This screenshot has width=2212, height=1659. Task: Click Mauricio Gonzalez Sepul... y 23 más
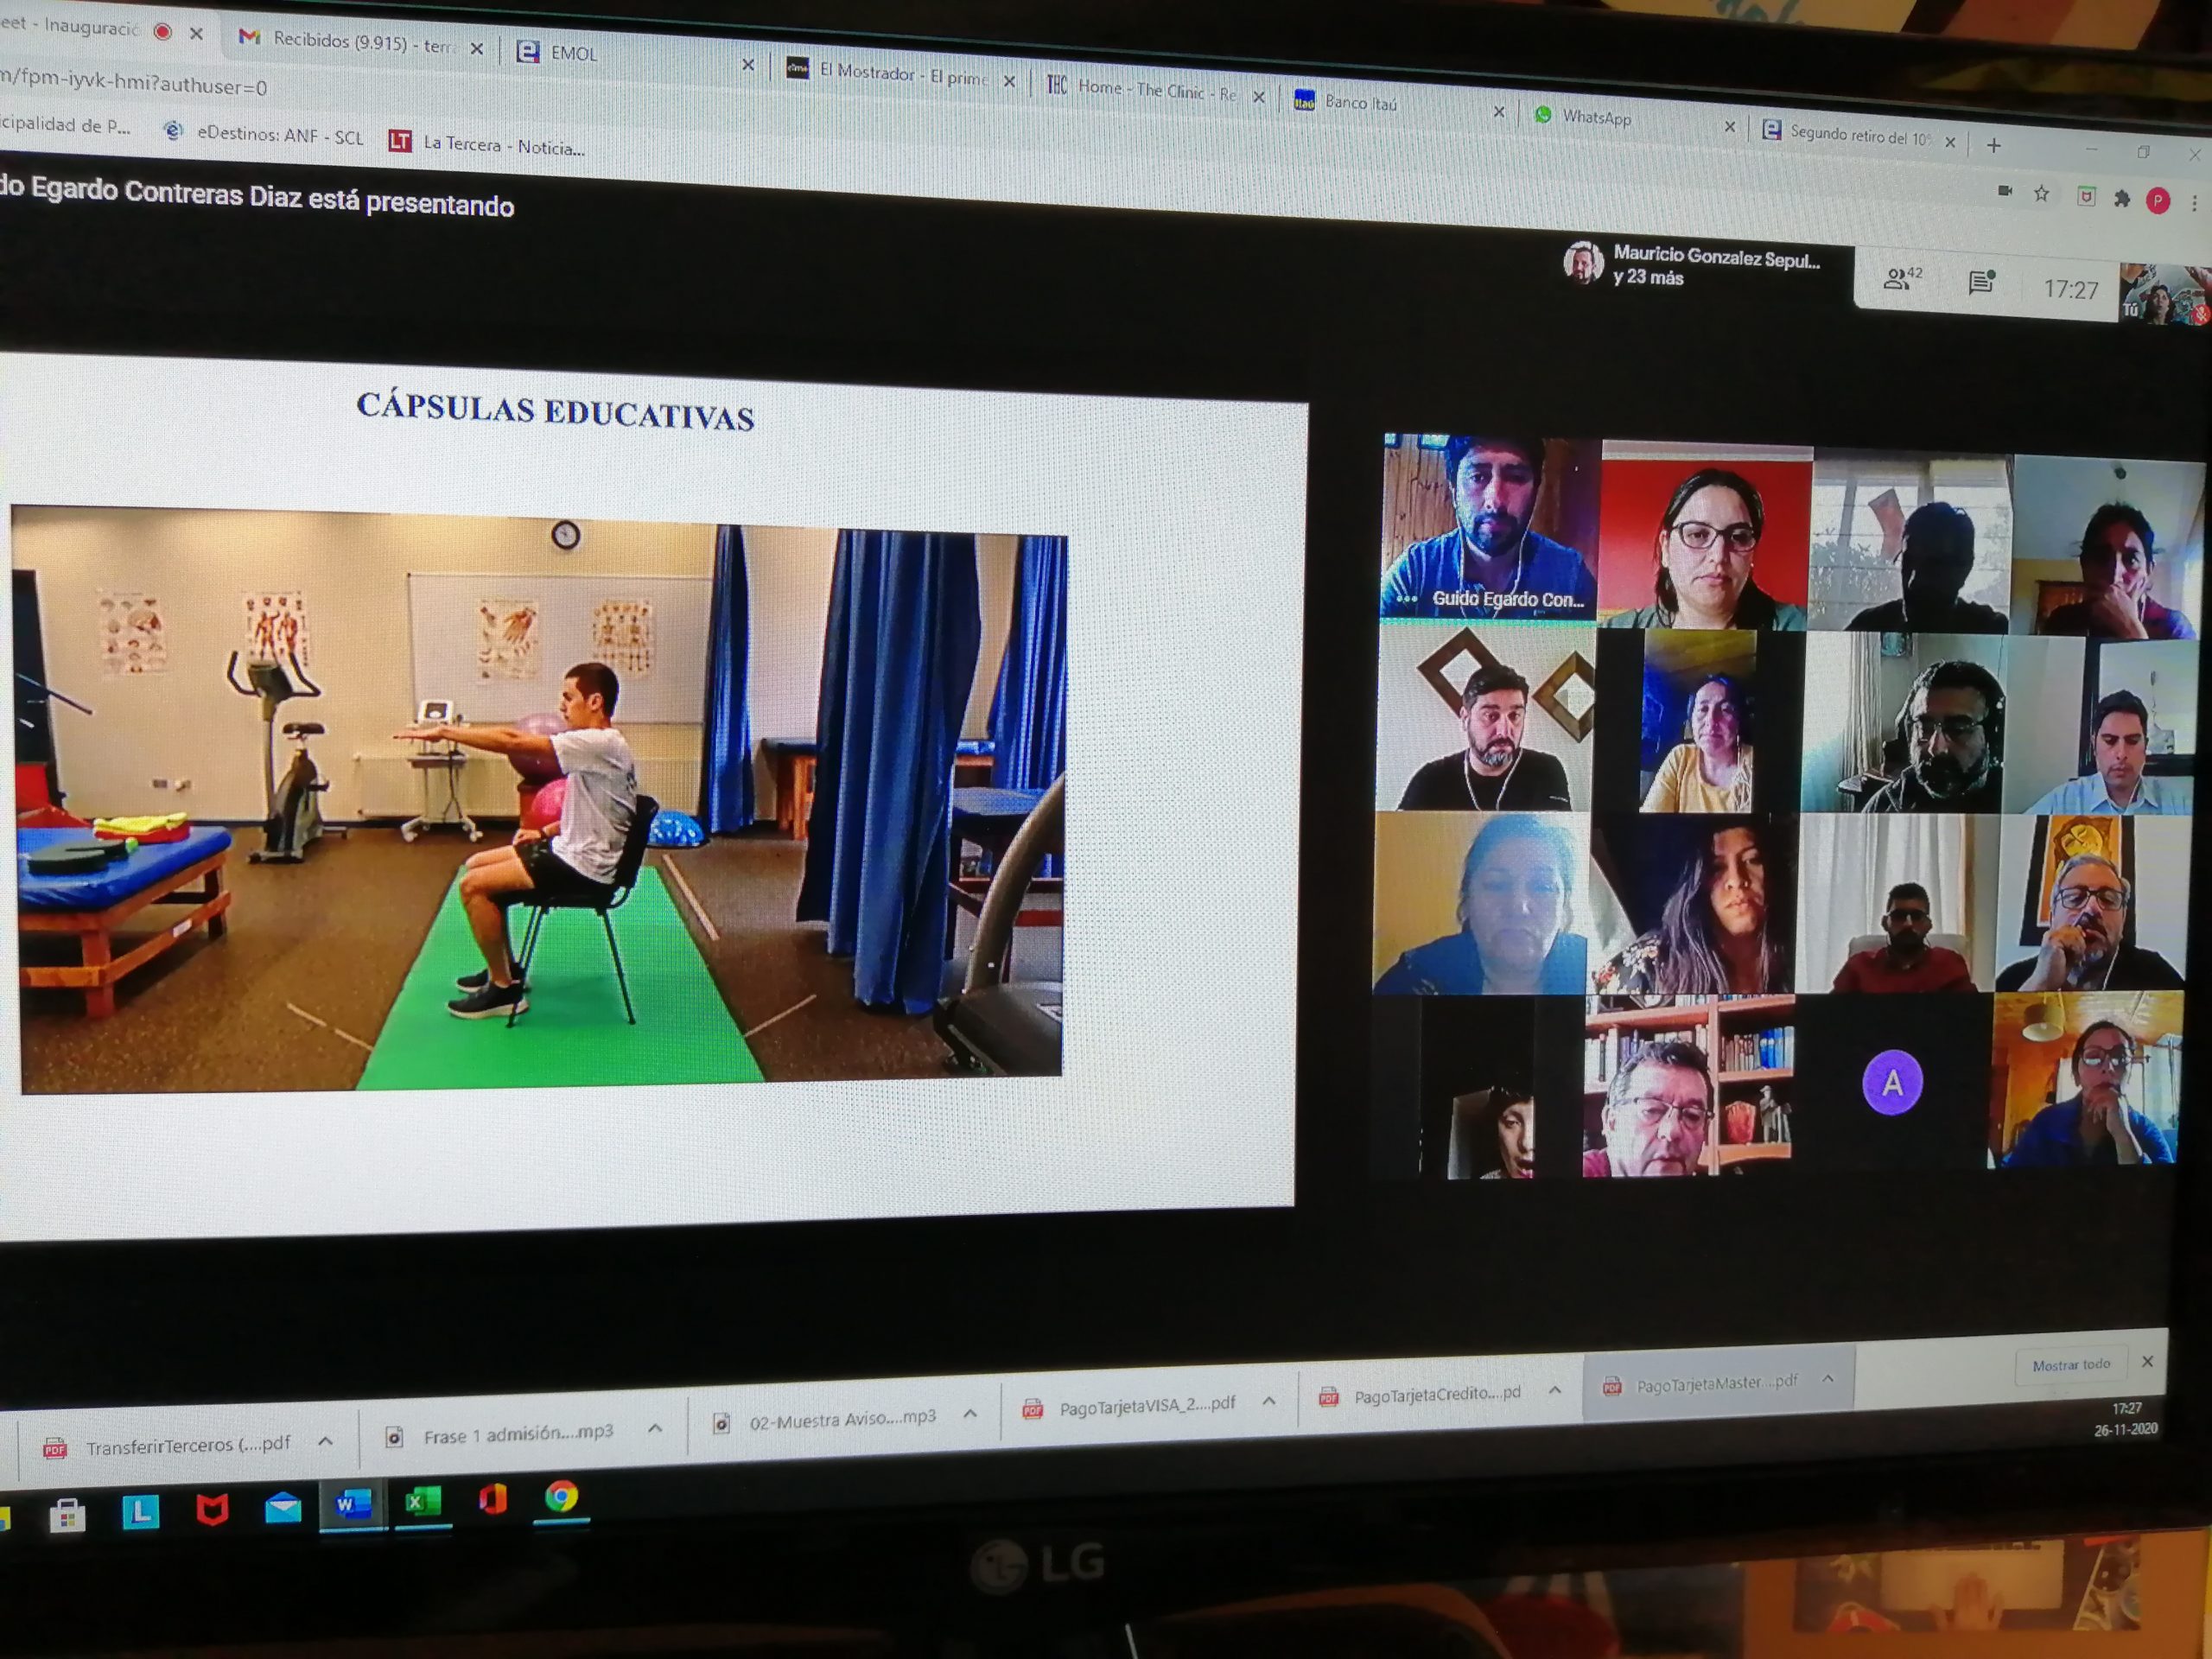(x=1692, y=266)
